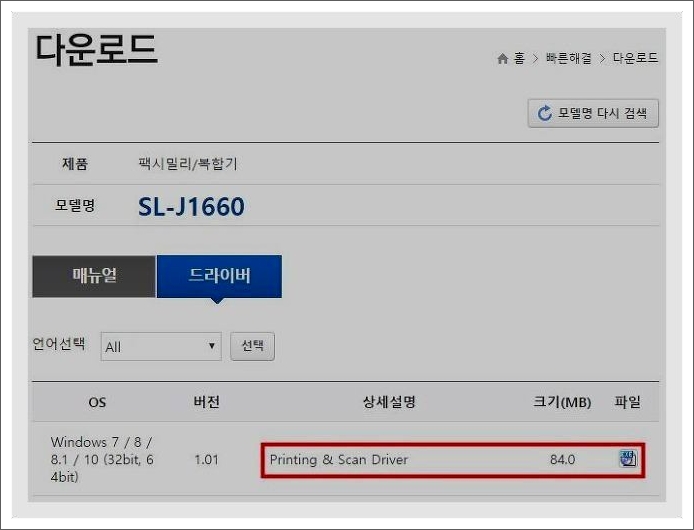Switch to the 매뉴얼 tab
694x530 pixels.
[x=94, y=276]
